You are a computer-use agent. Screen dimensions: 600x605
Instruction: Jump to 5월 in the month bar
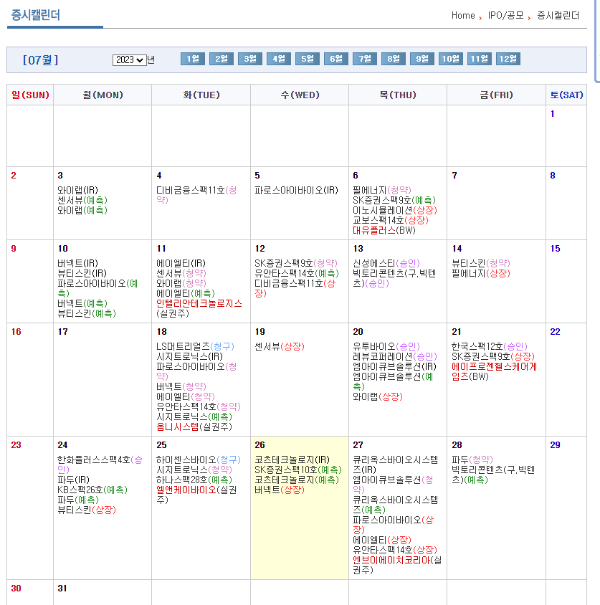[307, 59]
